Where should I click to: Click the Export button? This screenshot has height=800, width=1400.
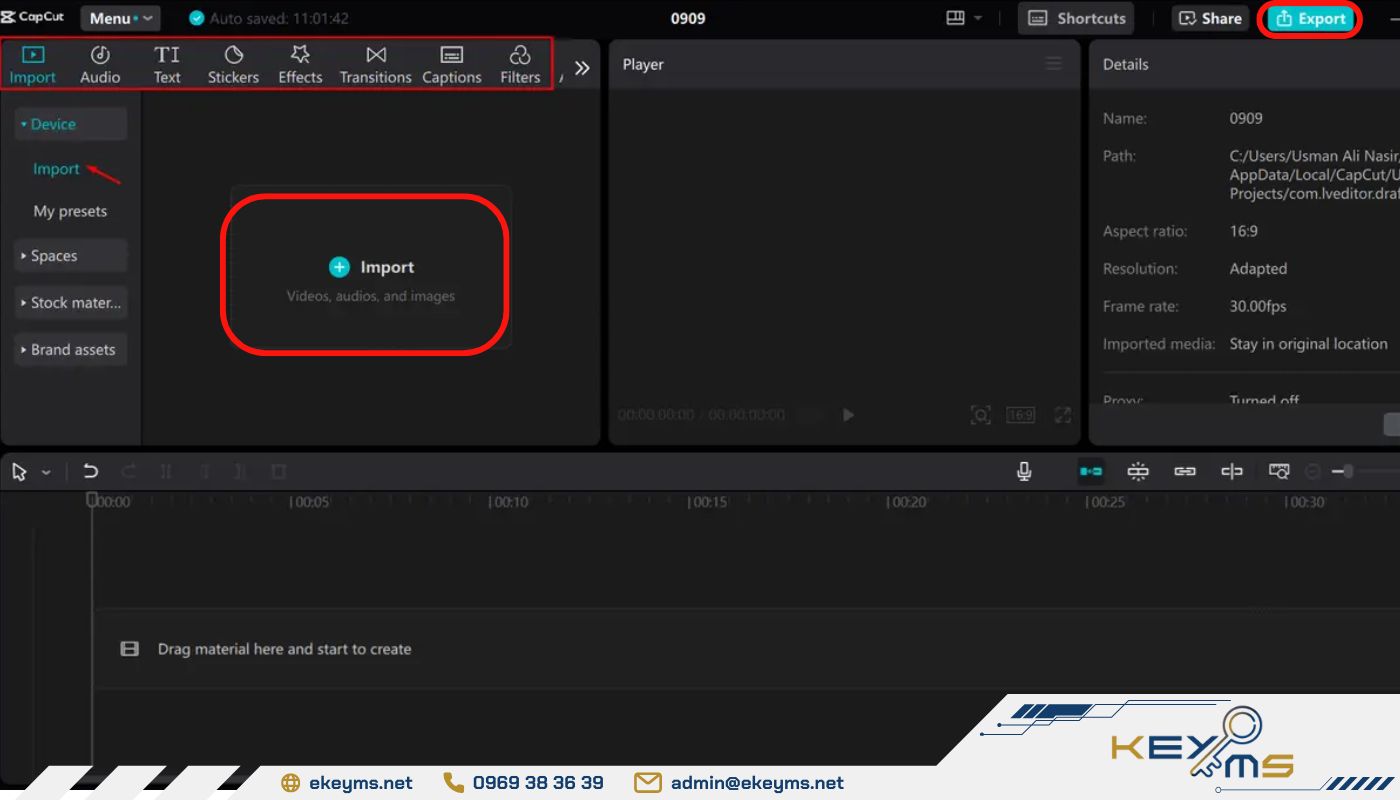click(x=1311, y=19)
